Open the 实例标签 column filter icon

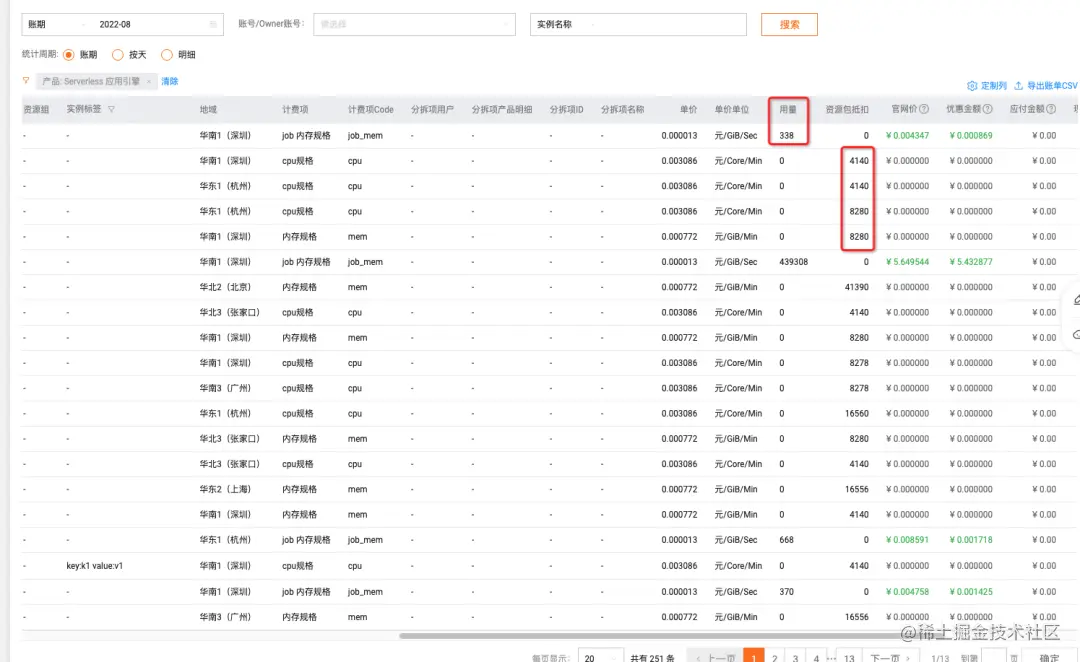tap(111, 109)
